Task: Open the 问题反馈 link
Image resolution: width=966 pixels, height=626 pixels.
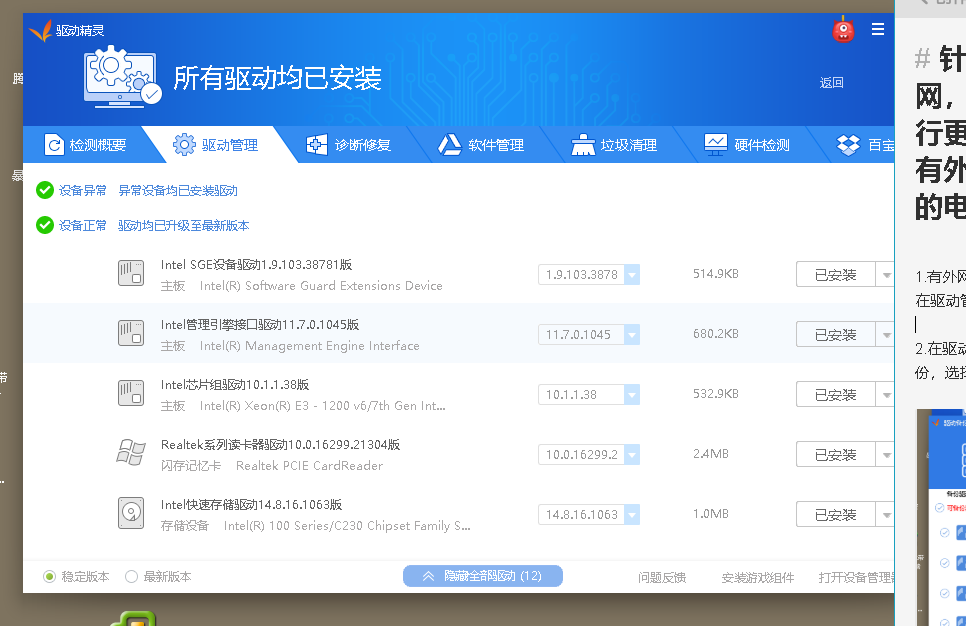Action: tap(662, 577)
